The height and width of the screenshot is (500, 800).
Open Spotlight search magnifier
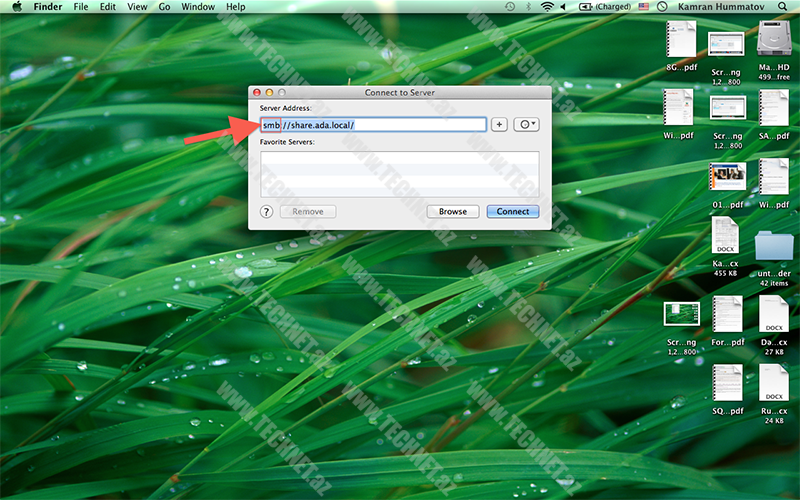pos(782,7)
